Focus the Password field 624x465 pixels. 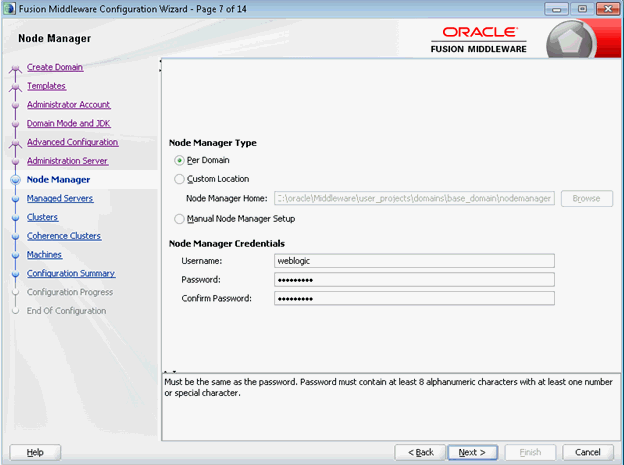pyautogui.click(x=414, y=279)
